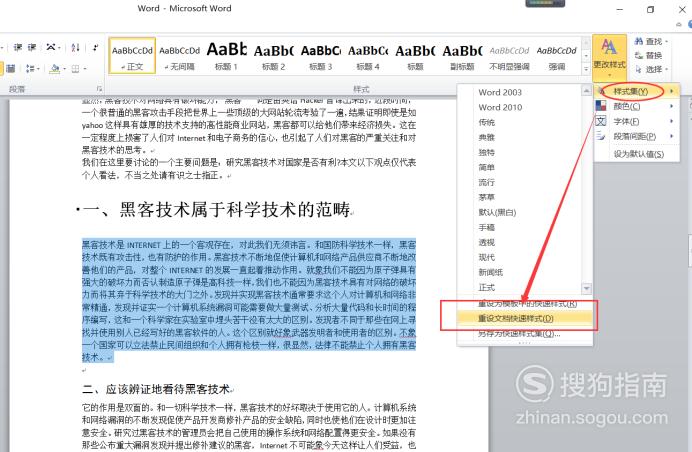Open the shading color dropdown arrow
The image size is (692, 452).
tap(64, 68)
